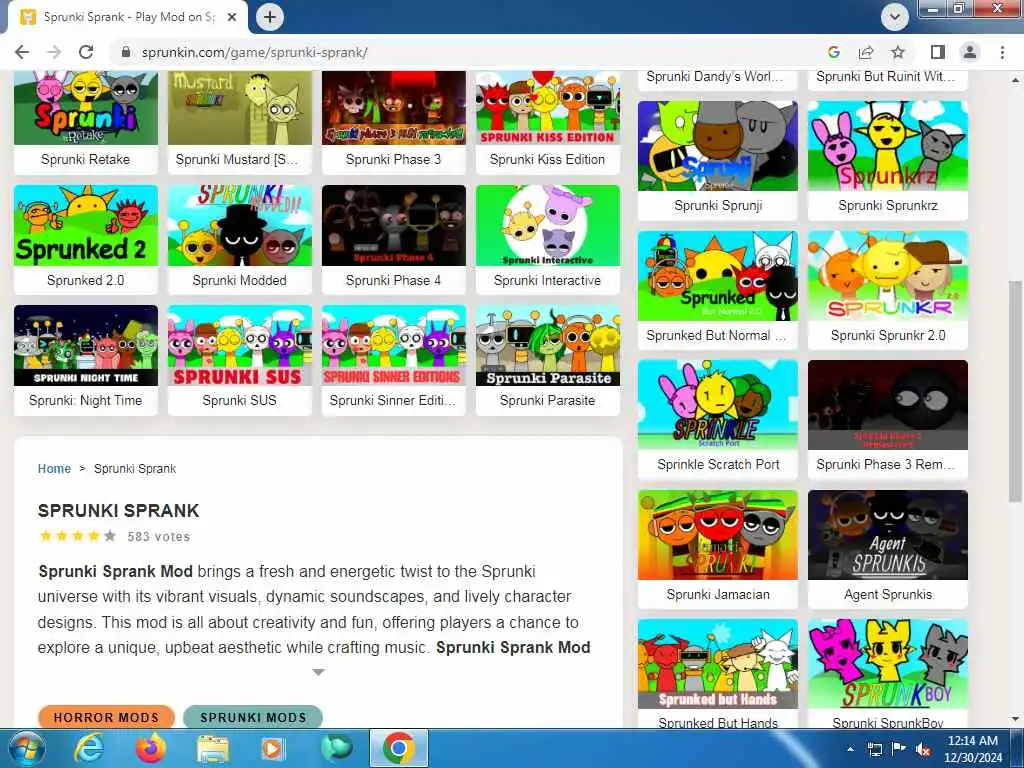
Task: Open the Sprunked 2.0 game thumbnail
Action: click(86, 225)
